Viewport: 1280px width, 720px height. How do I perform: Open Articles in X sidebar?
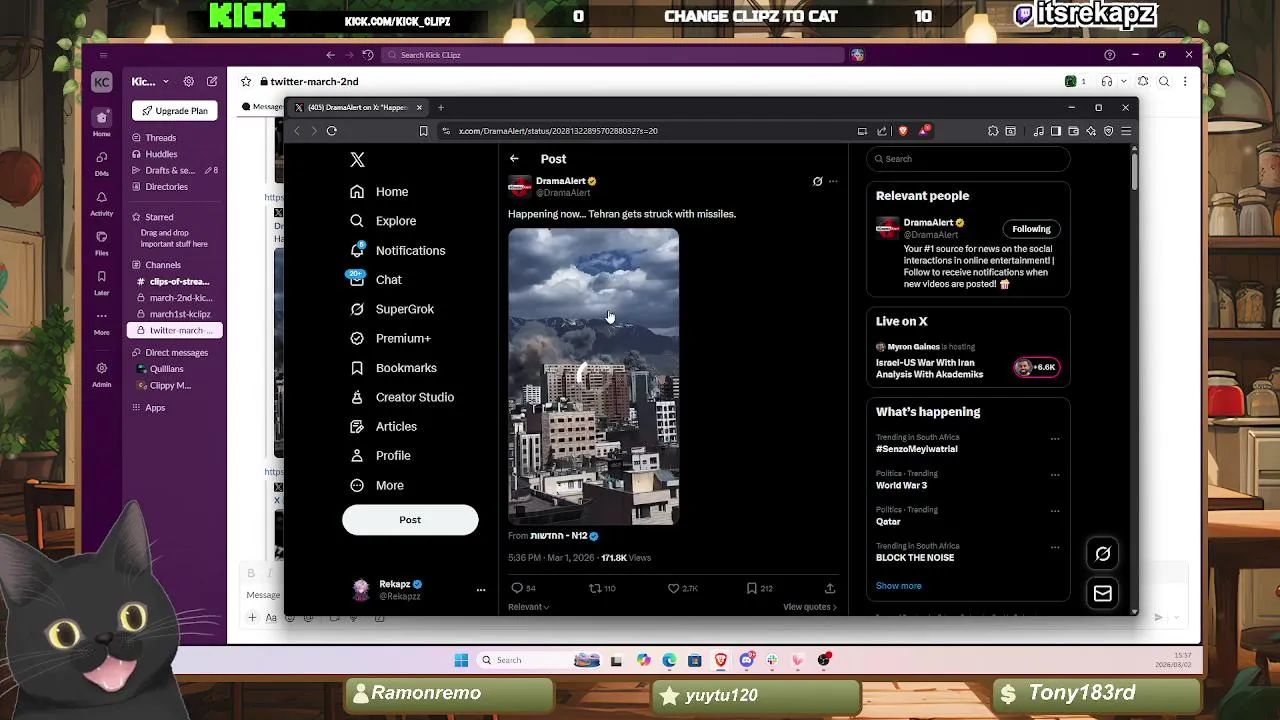383,426
